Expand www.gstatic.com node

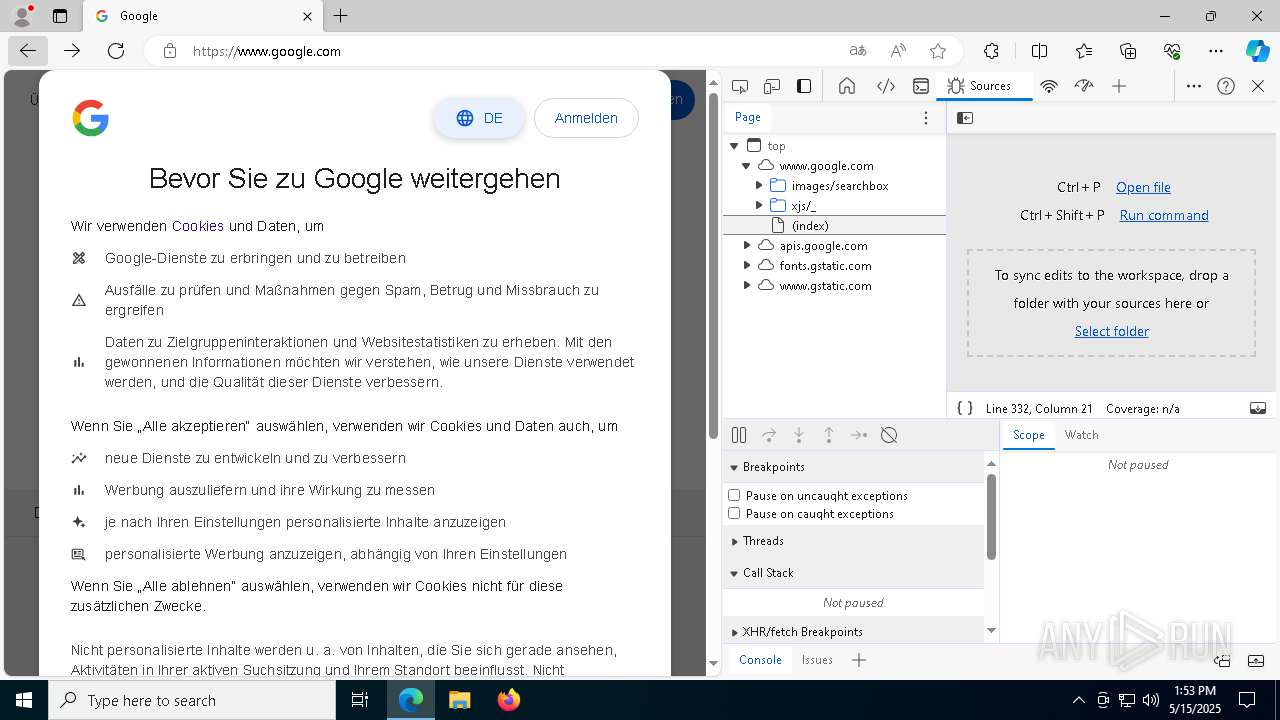click(747, 286)
